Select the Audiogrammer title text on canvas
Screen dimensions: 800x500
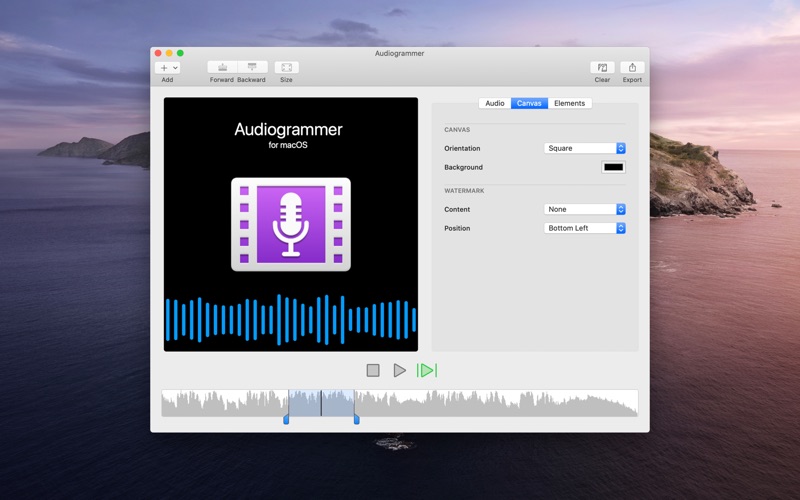click(x=288, y=129)
